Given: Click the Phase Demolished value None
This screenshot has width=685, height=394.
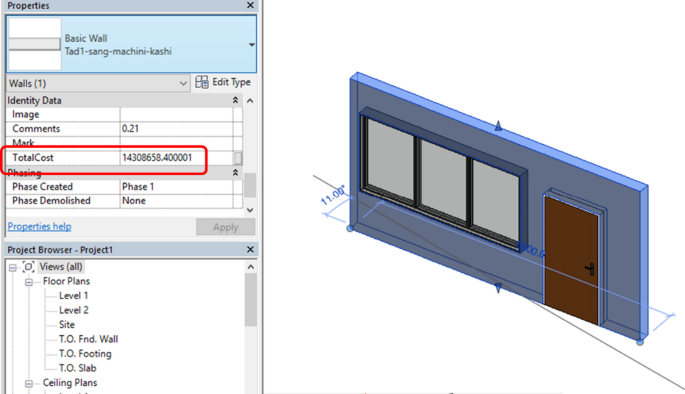Looking at the screenshot, I should 176,201.
